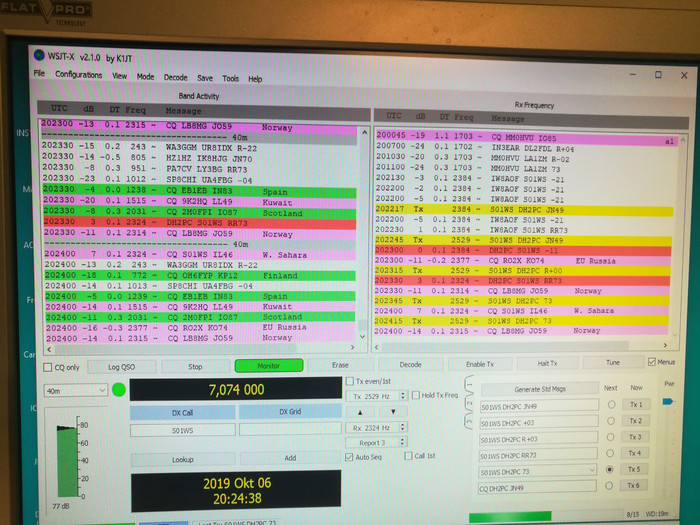The width and height of the screenshot is (700, 525).
Task: Click the Decode button
Action: click(x=410, y=364)
